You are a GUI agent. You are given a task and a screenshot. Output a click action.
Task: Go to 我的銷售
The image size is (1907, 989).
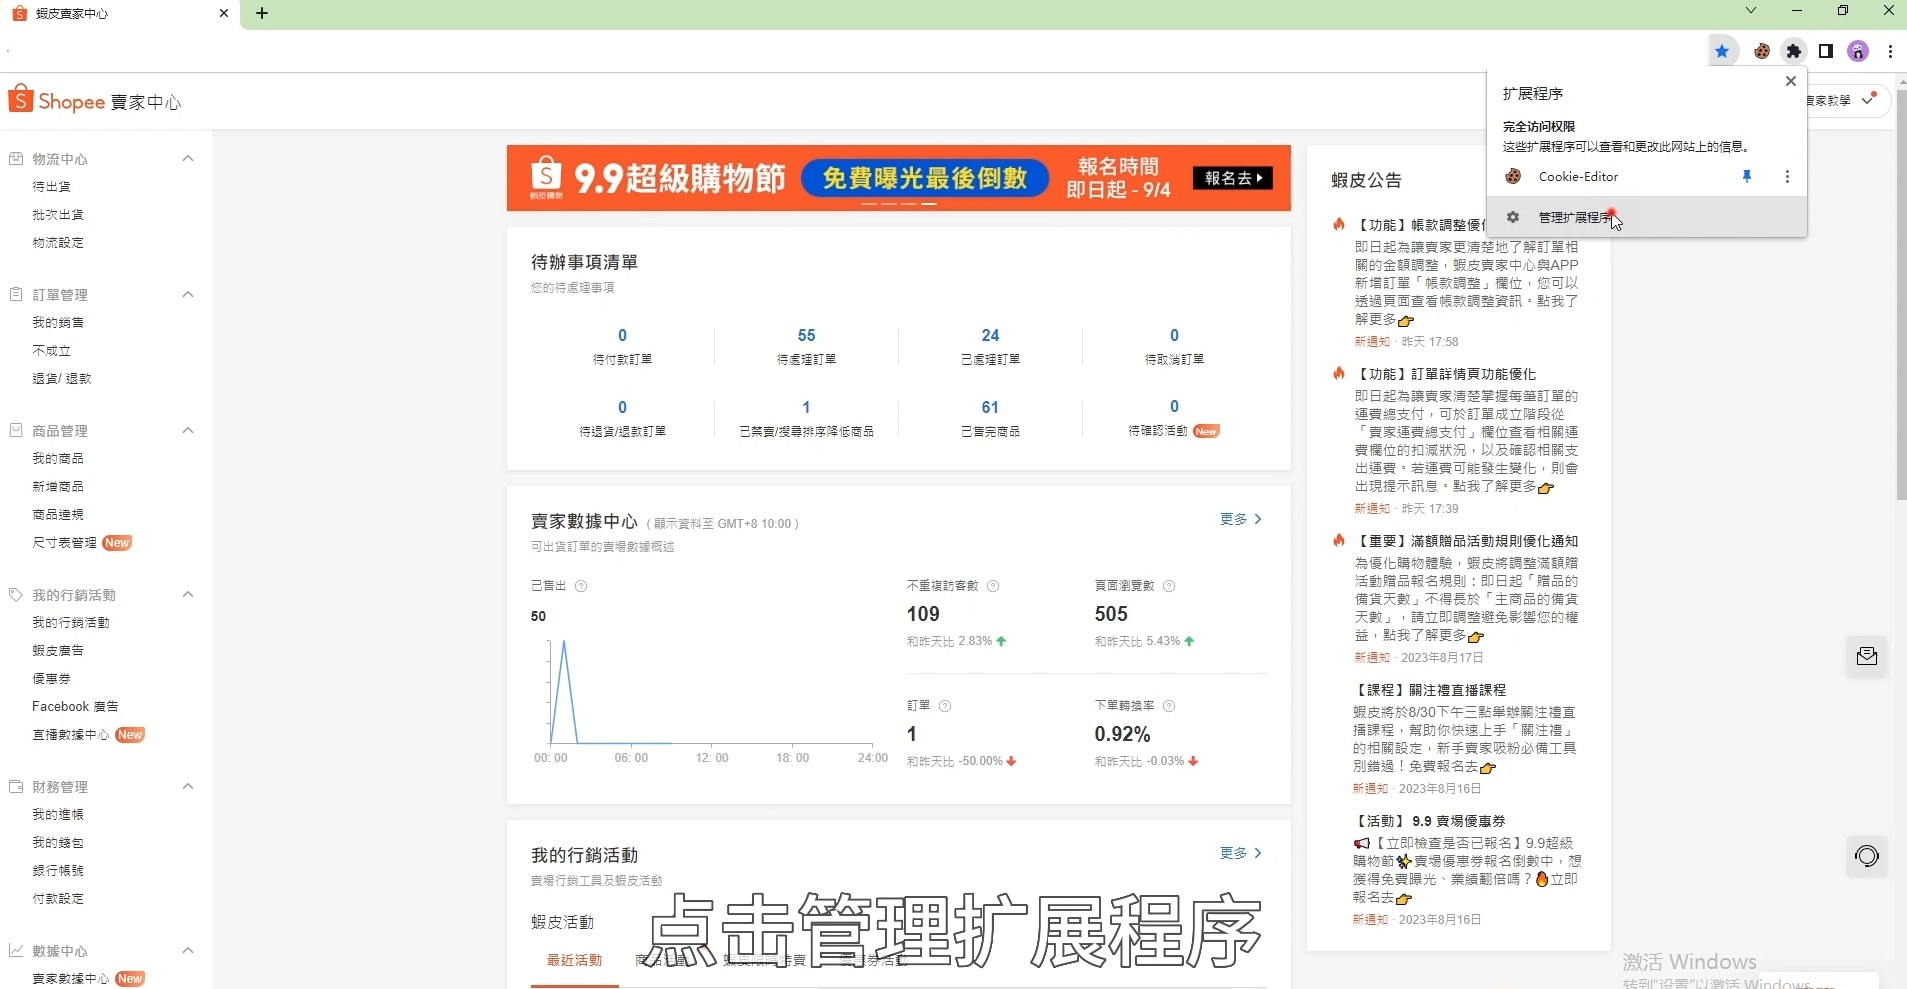coord(58,322)
